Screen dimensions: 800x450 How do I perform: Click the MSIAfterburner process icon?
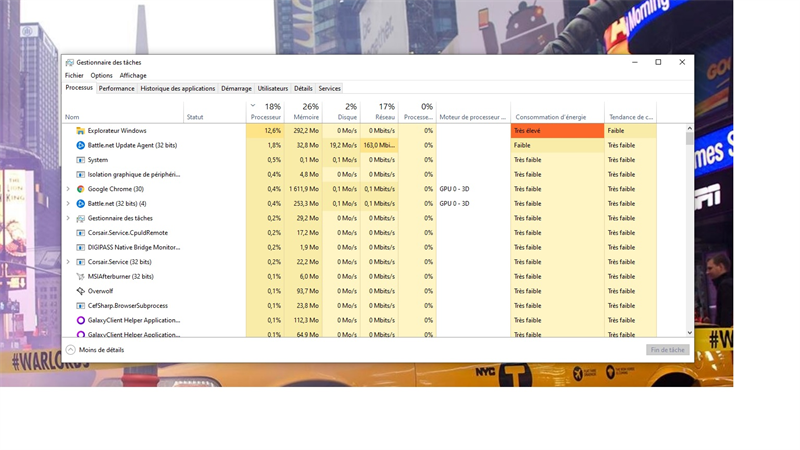pos(80,277)
